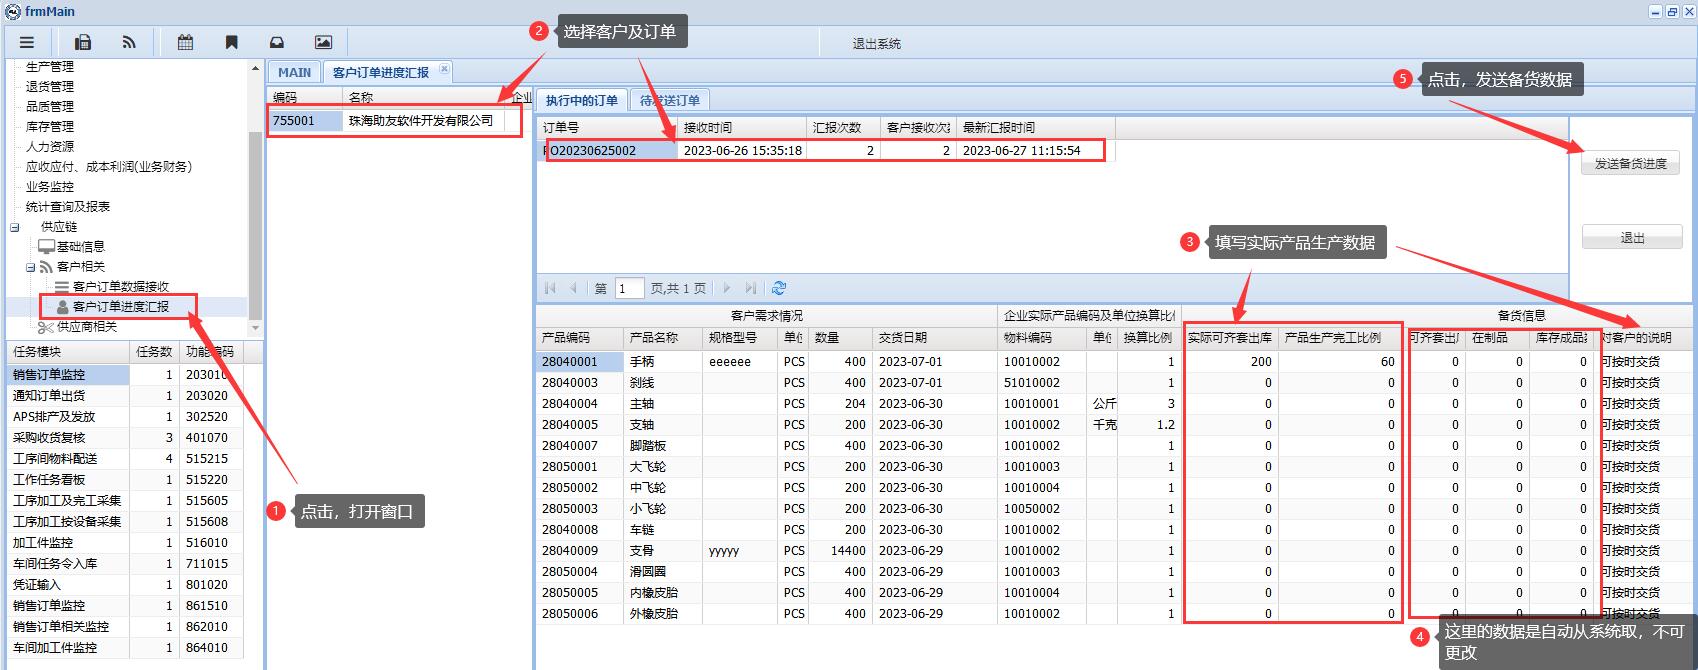
Task: Click the inbox tray toolbar icon
Action: 277,42
